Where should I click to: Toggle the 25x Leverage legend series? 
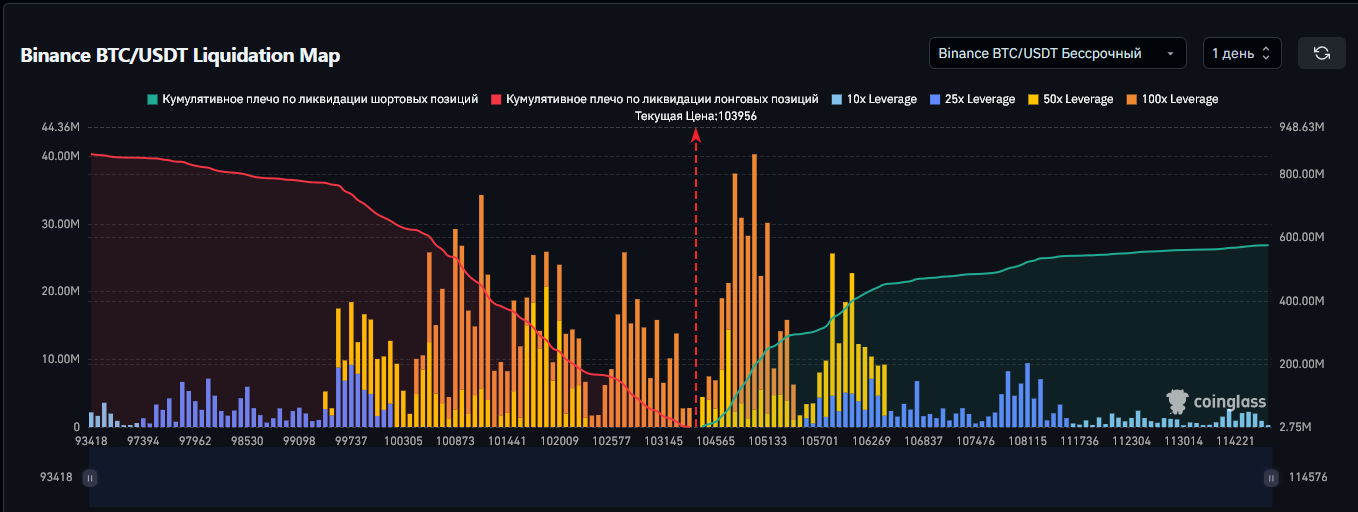972,99
